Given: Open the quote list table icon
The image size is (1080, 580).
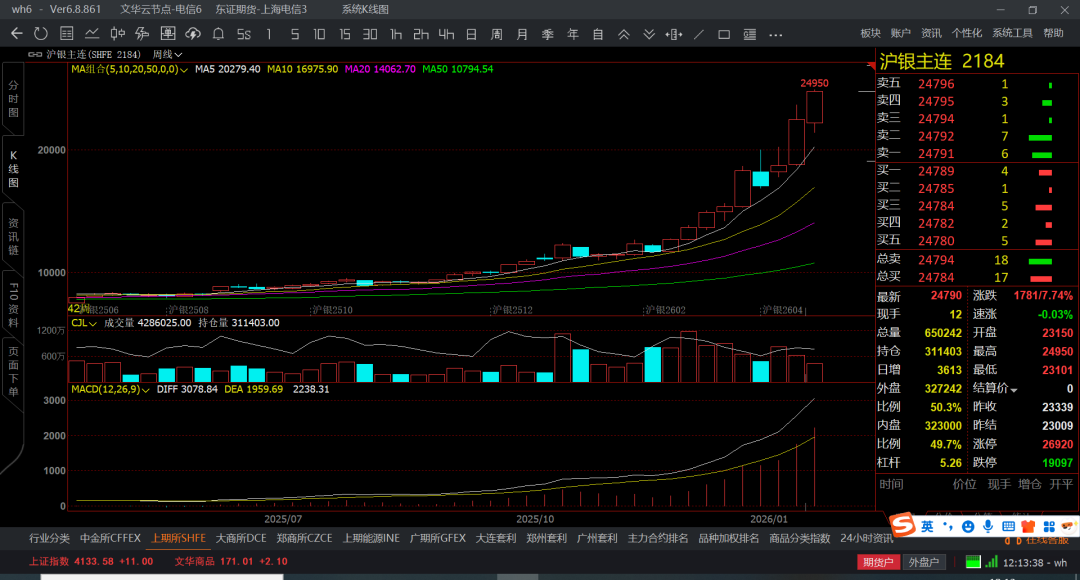Looking at the screenshot, I should pos(66,34).
